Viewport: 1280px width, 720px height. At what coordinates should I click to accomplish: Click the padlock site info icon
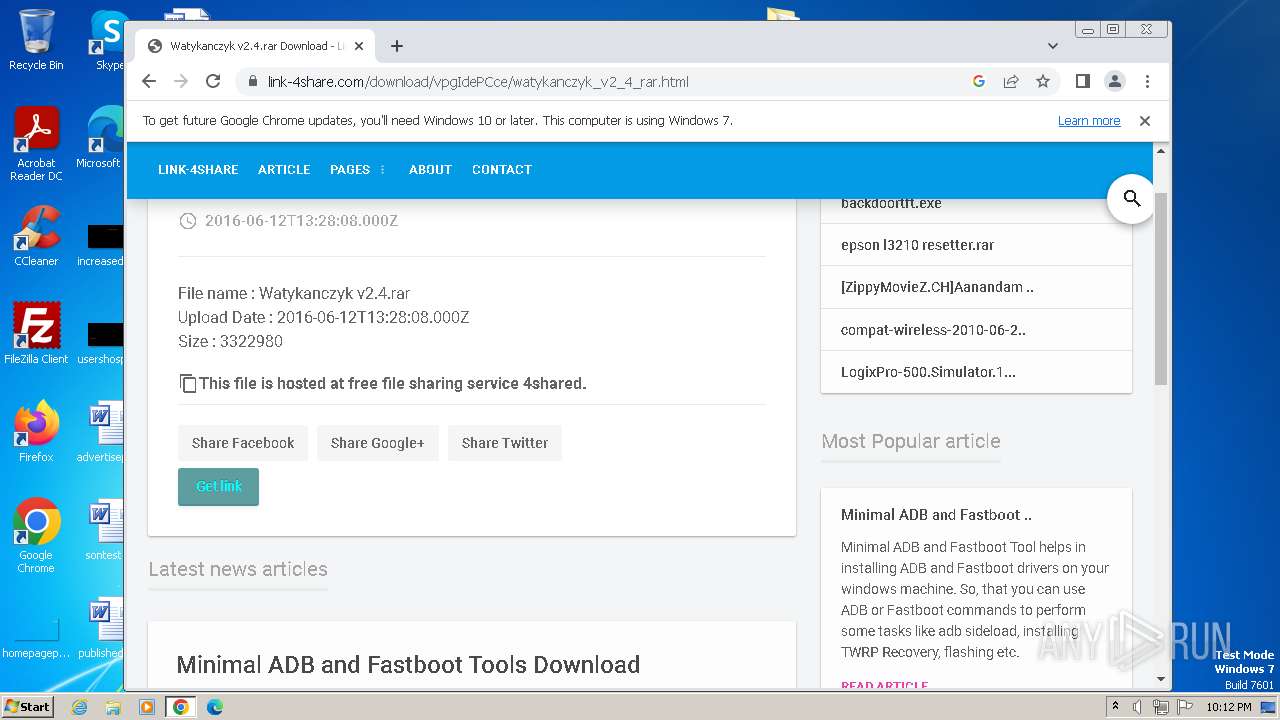click(252, 82)
